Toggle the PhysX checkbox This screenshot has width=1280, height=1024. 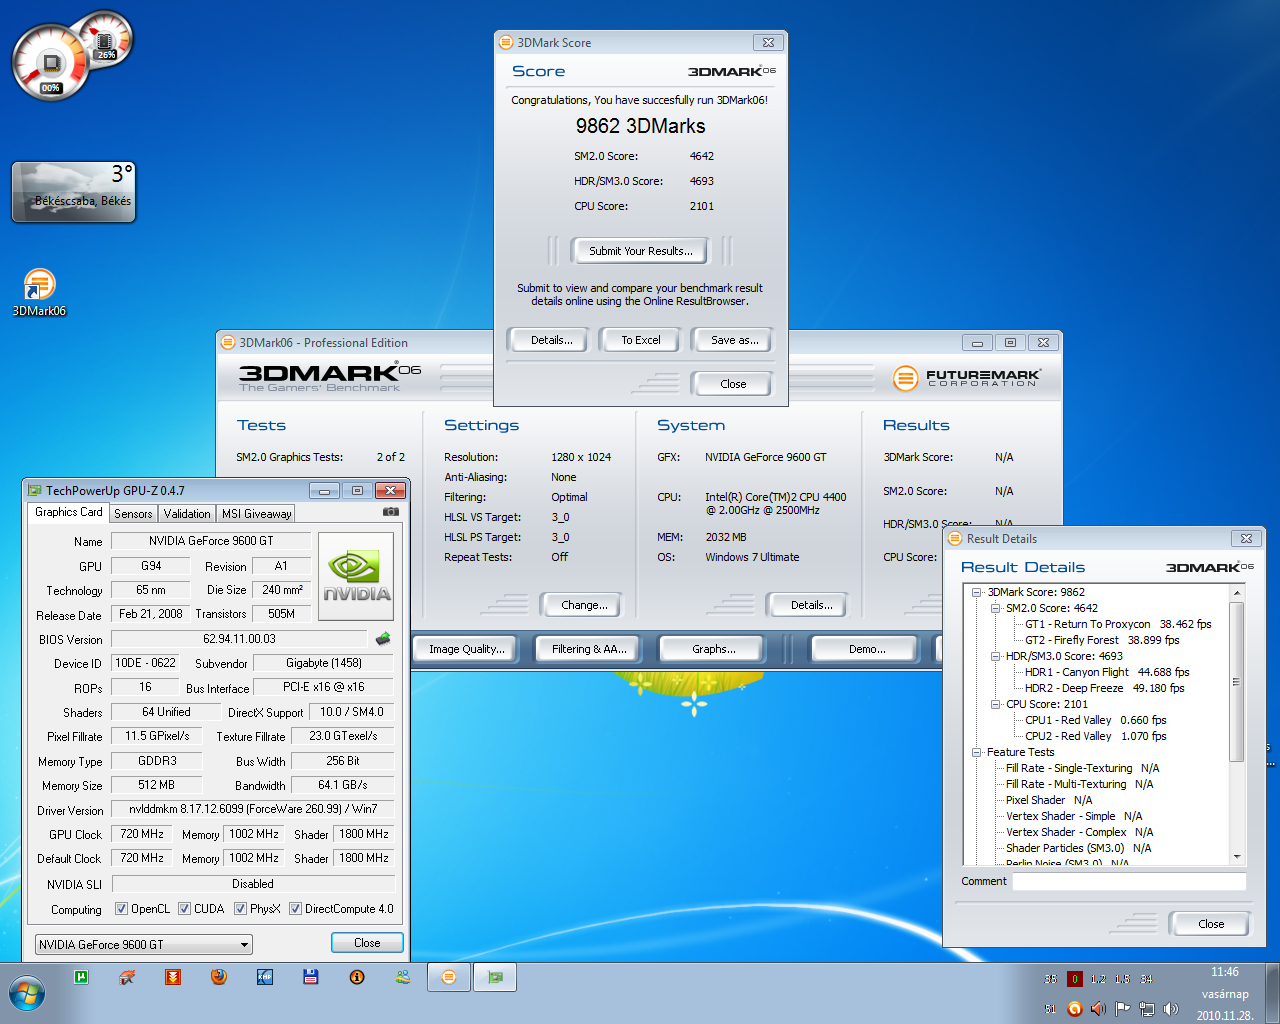(240, 909)
